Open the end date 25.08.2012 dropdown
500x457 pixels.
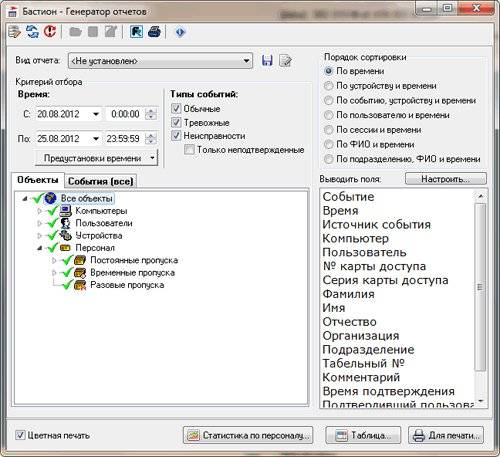(x=96, y=138)
